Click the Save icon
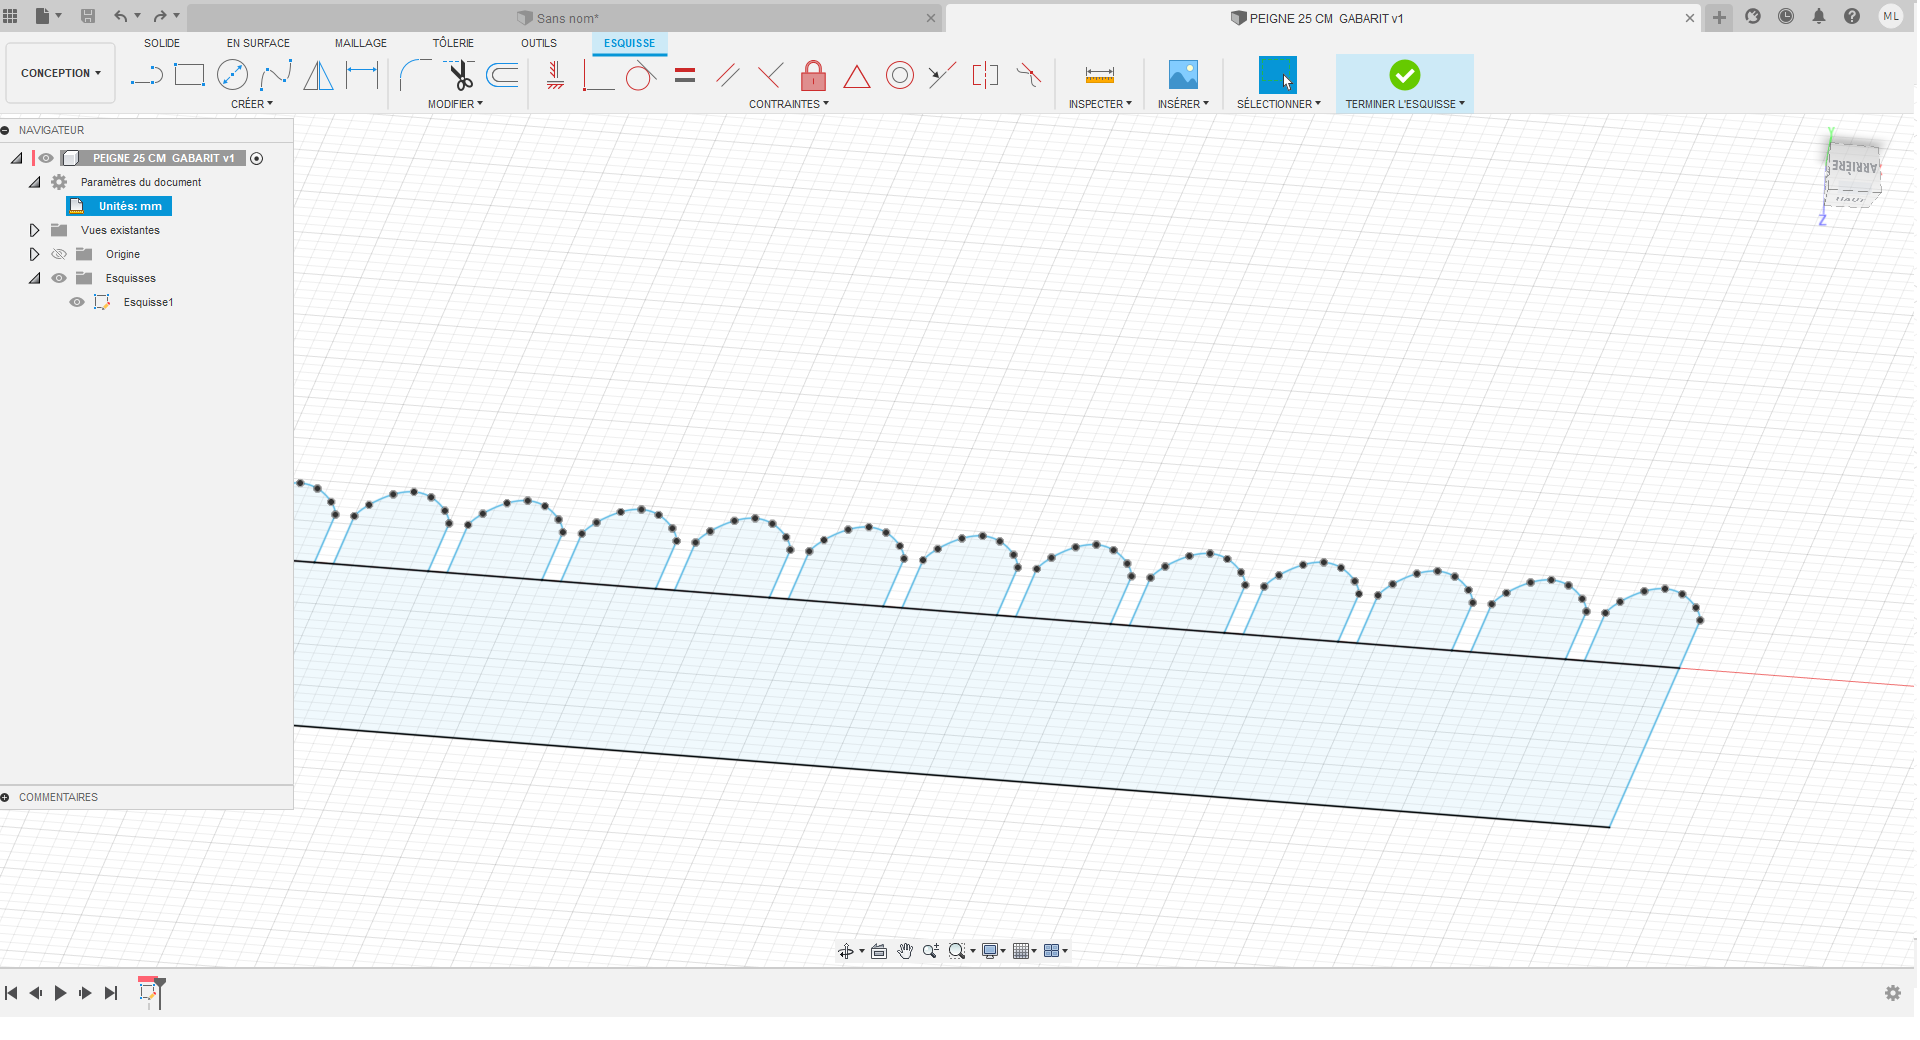 pyautogui.click(x=88, y=16)
